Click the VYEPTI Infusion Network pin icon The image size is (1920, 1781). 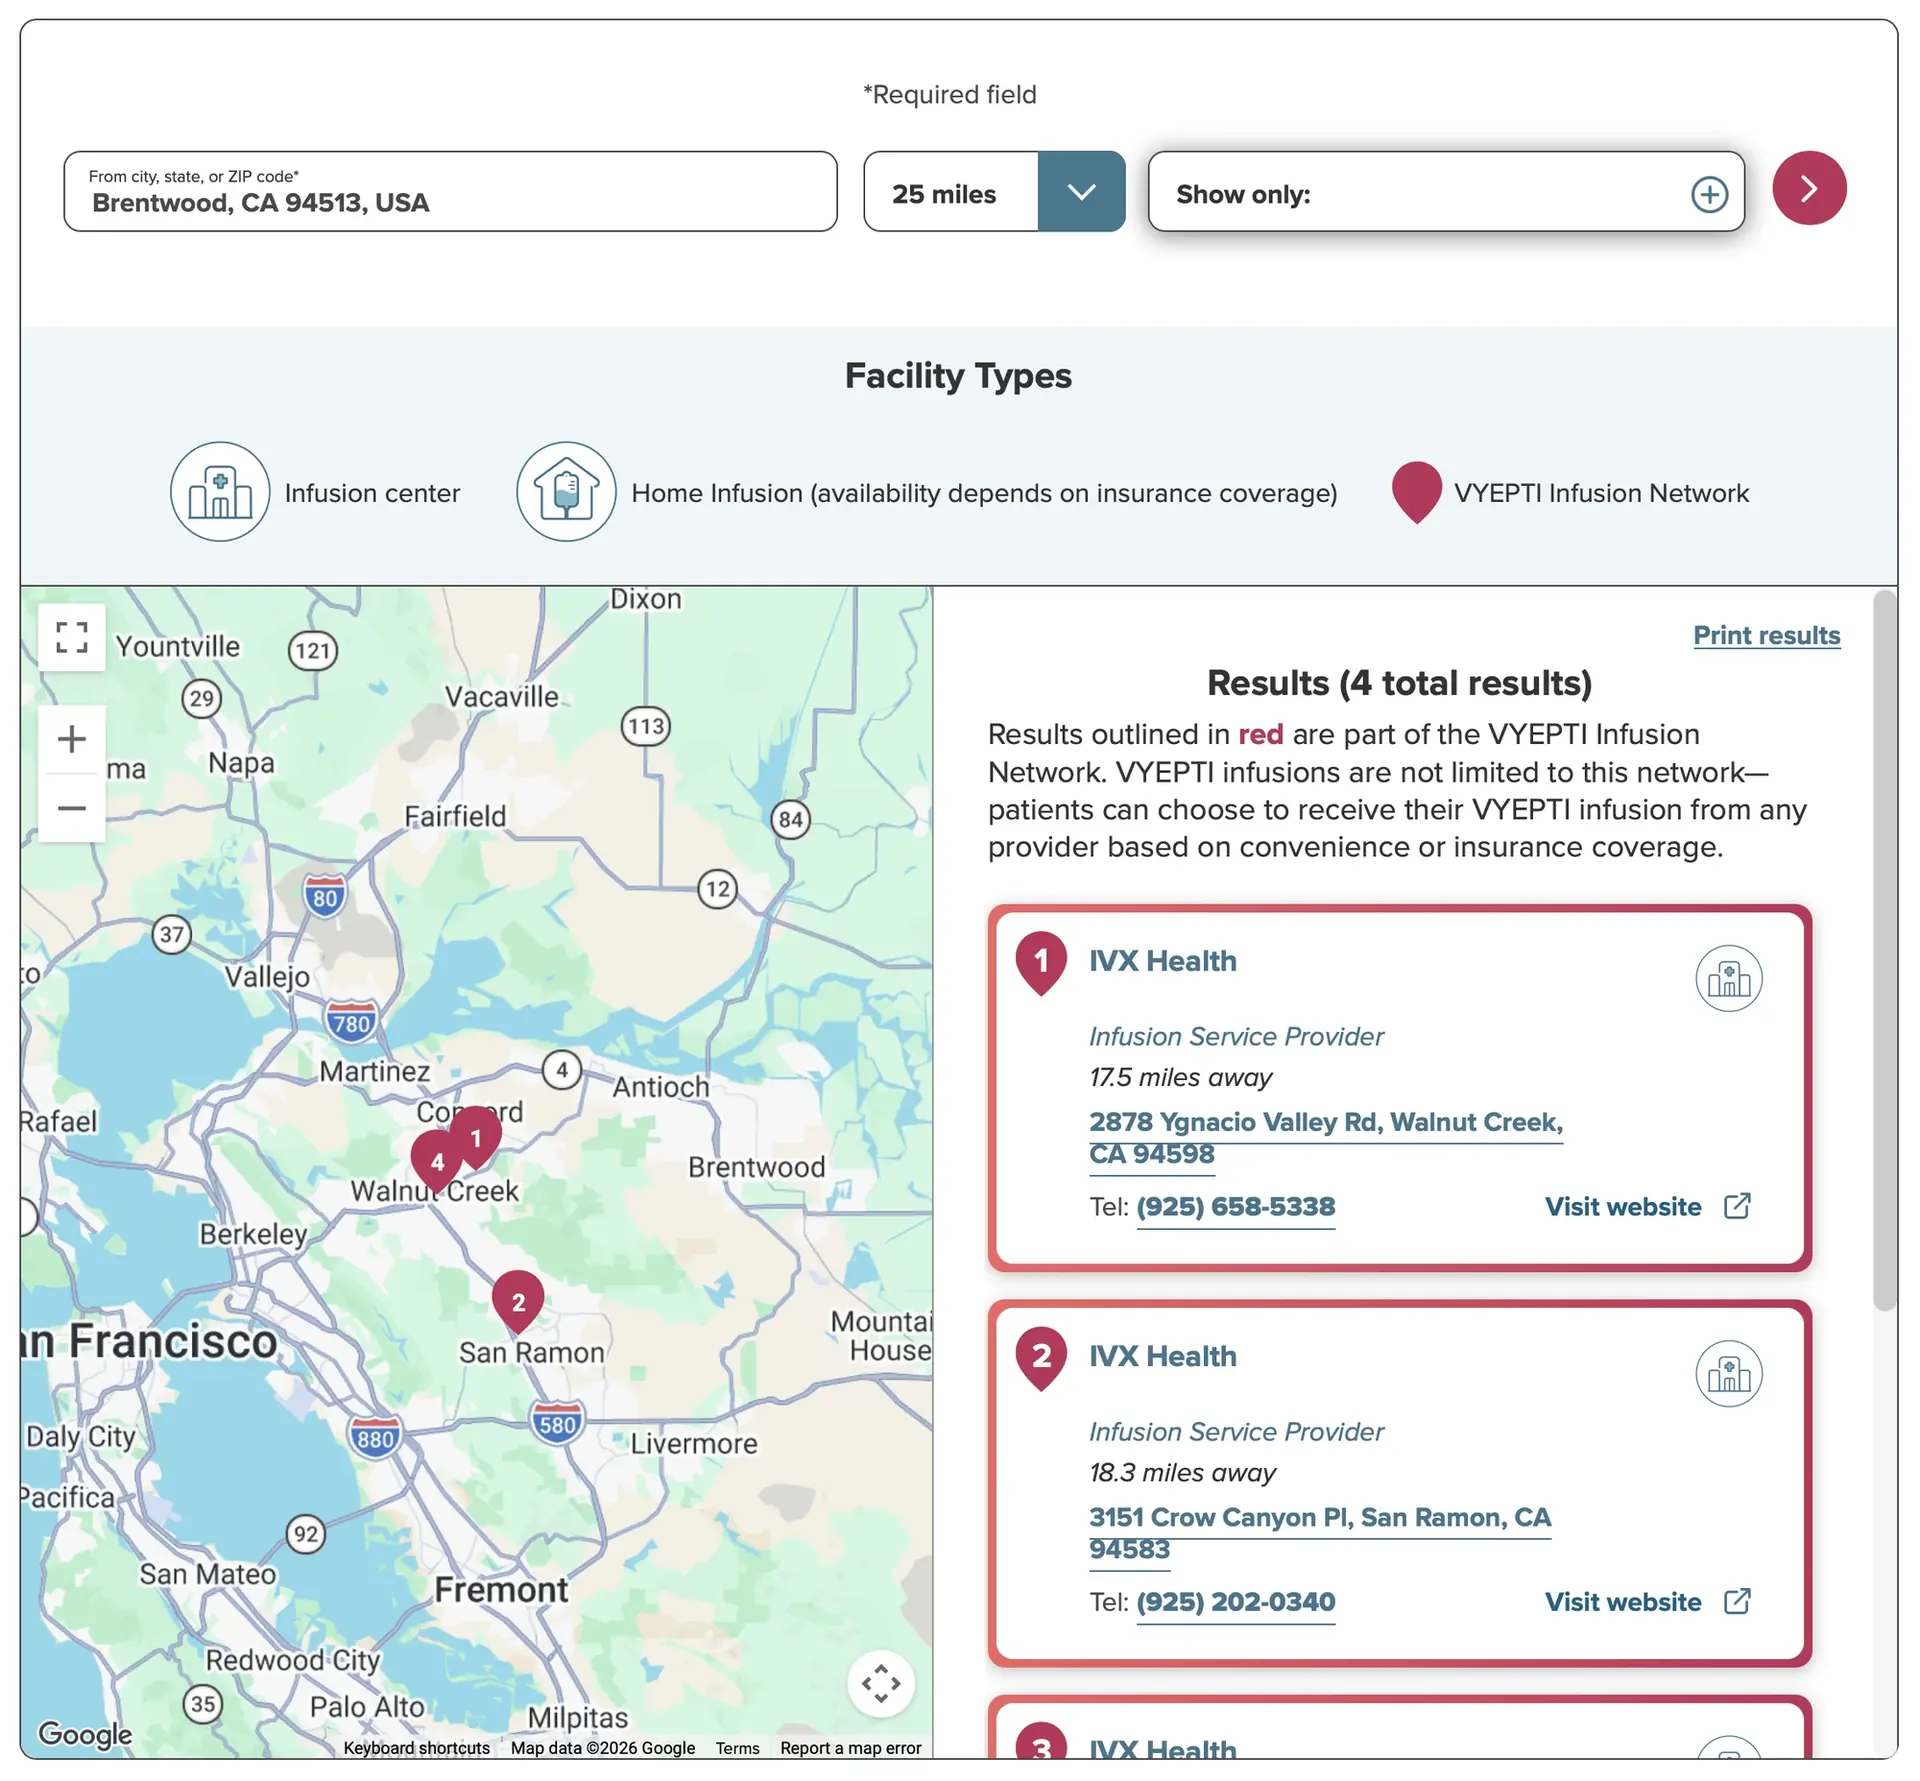coord(1416,491)
